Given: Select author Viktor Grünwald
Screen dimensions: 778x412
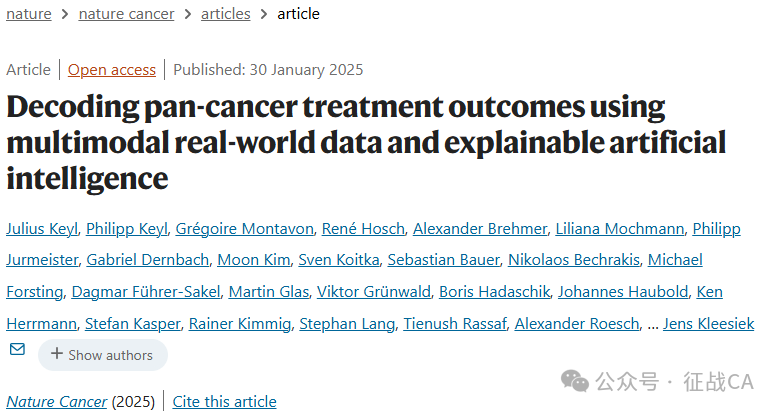Looking at the screenshot, I should [x=374, y=292].
